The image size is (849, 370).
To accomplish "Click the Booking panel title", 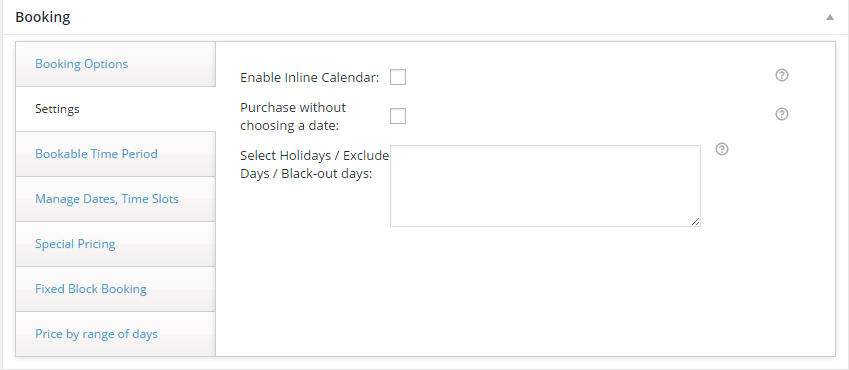I will pos(43,17).
